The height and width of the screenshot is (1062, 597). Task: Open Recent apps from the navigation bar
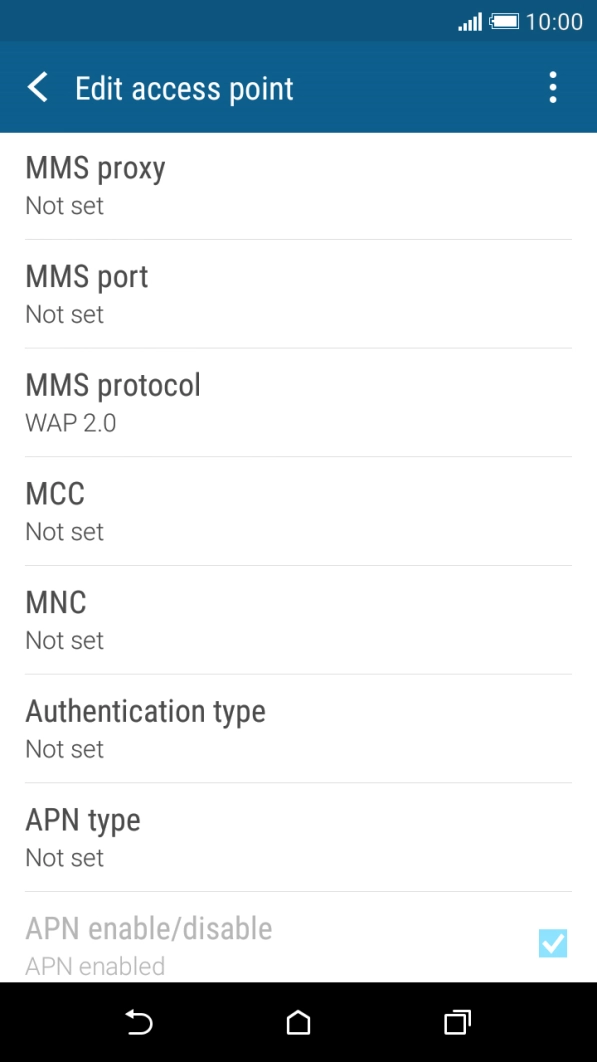click(456, 1023)
